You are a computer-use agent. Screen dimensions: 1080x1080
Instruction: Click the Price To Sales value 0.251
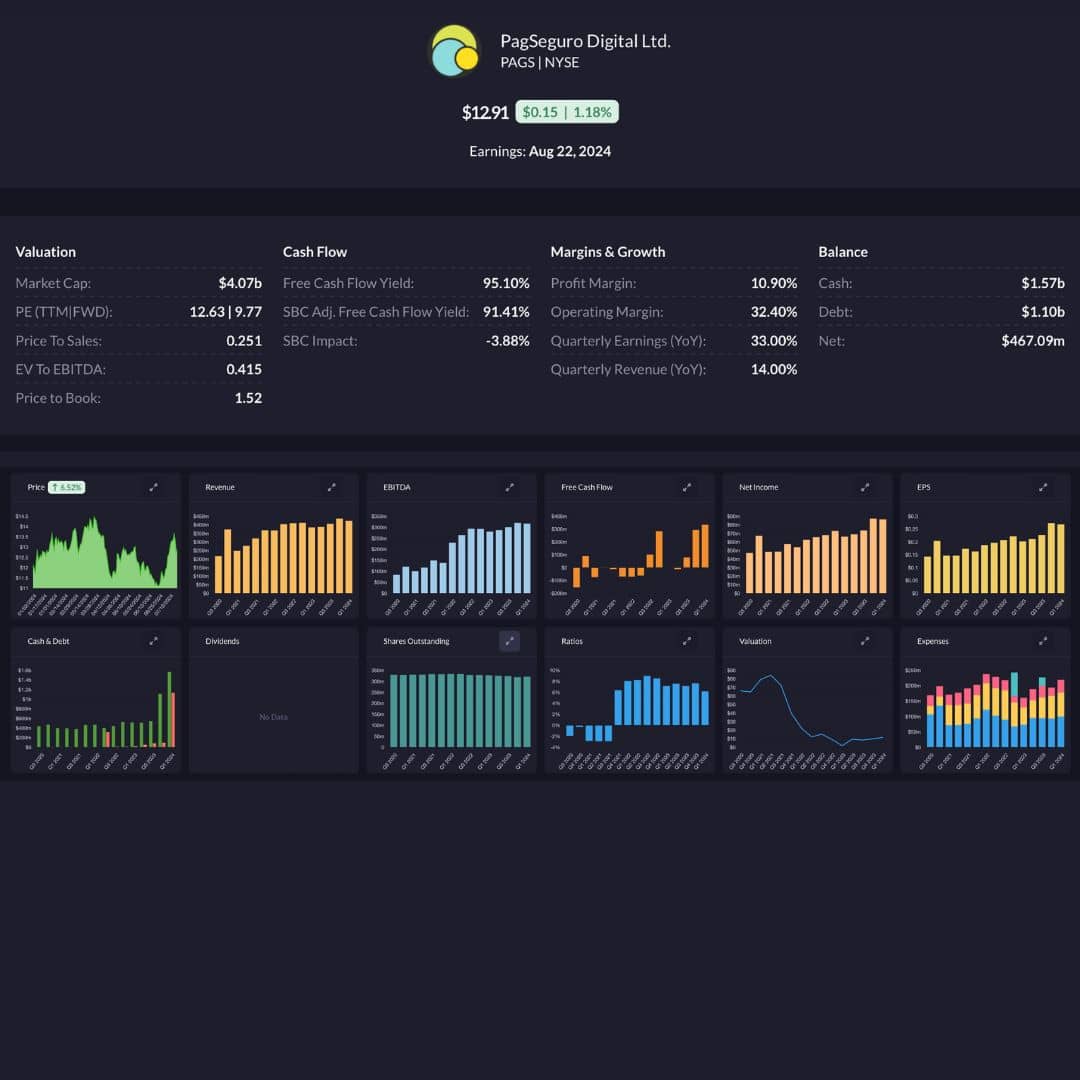click(244, 341)
